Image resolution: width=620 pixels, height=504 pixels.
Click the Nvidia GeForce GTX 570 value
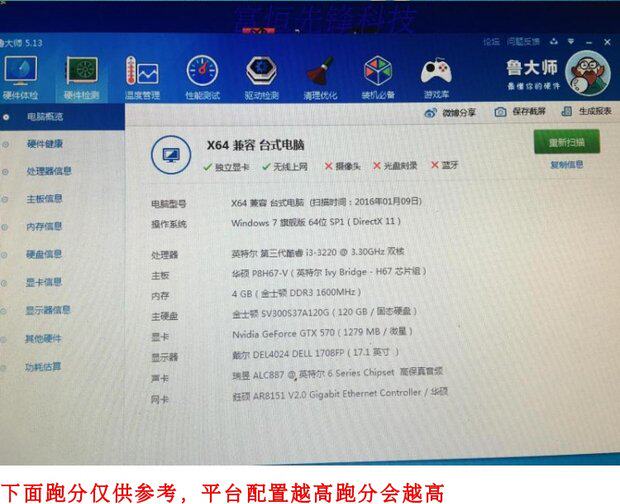(323, 333)
